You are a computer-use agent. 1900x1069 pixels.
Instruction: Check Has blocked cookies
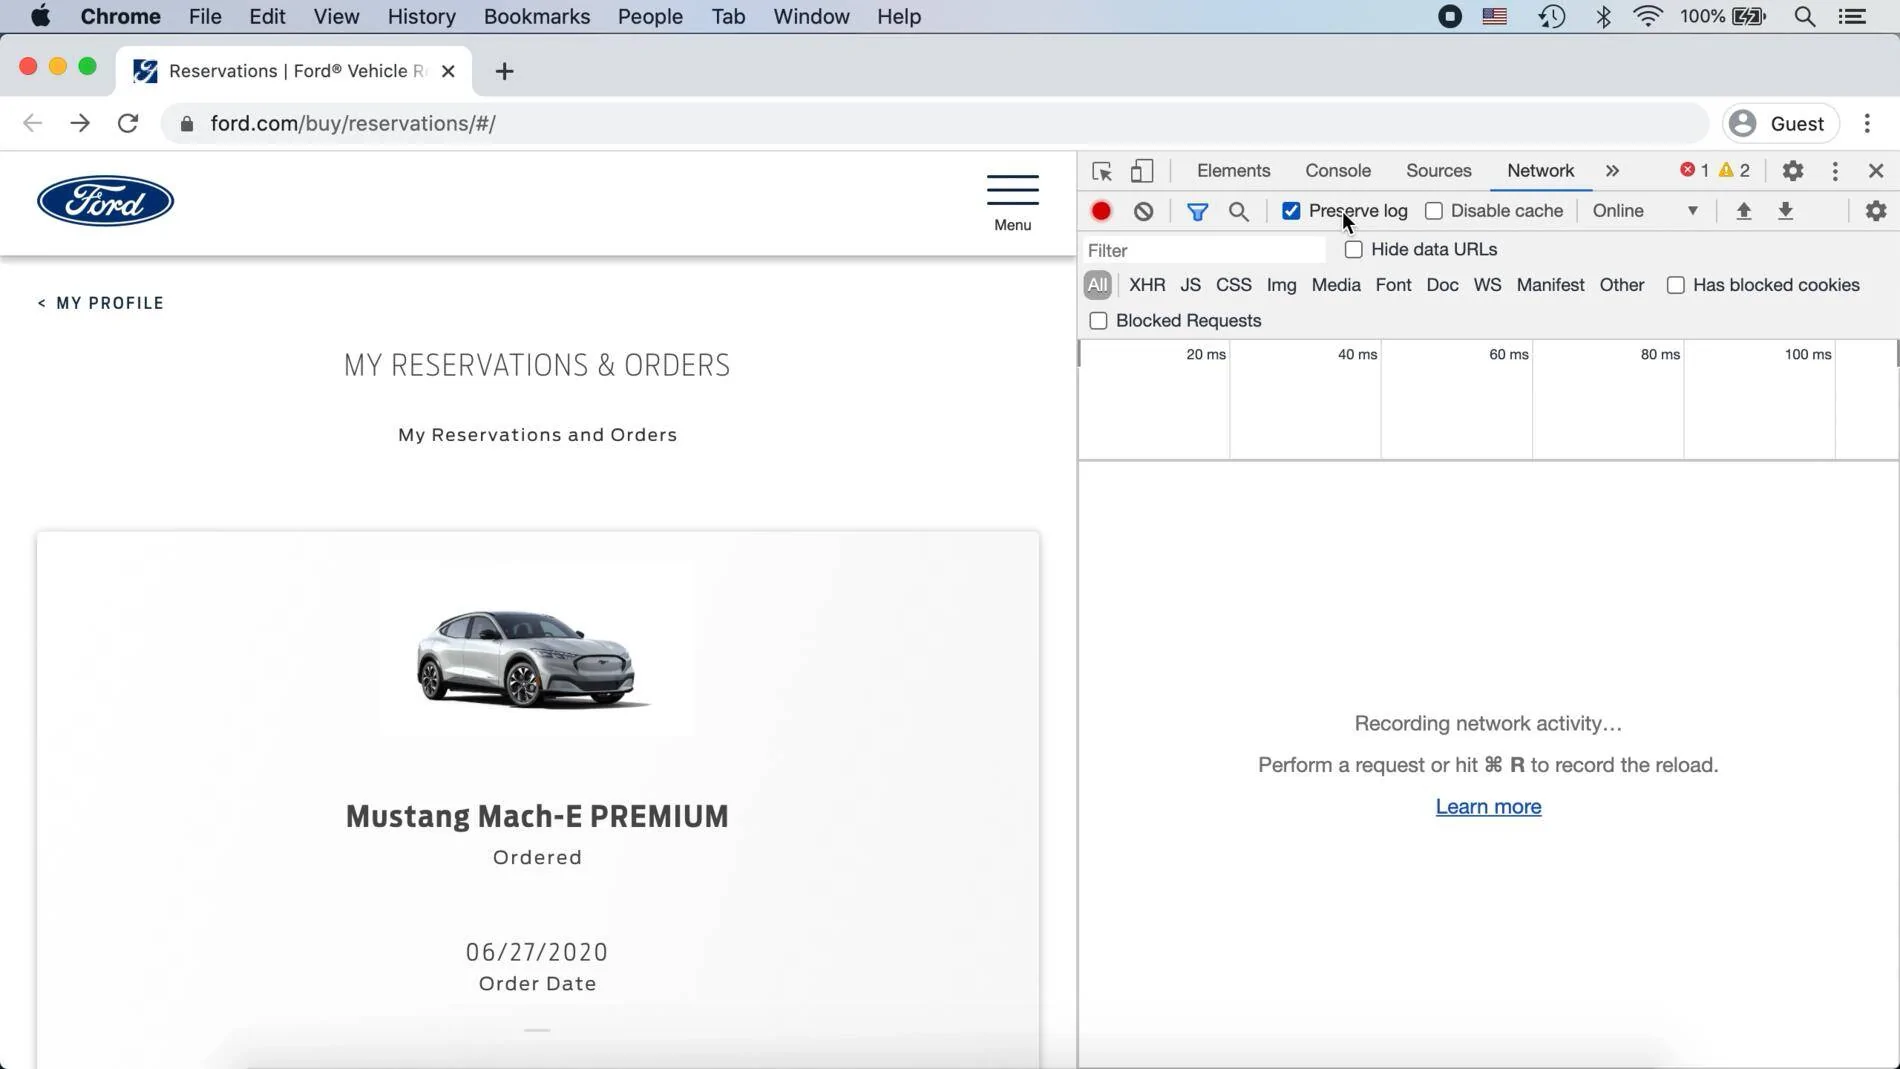(x=1676, y=285)
